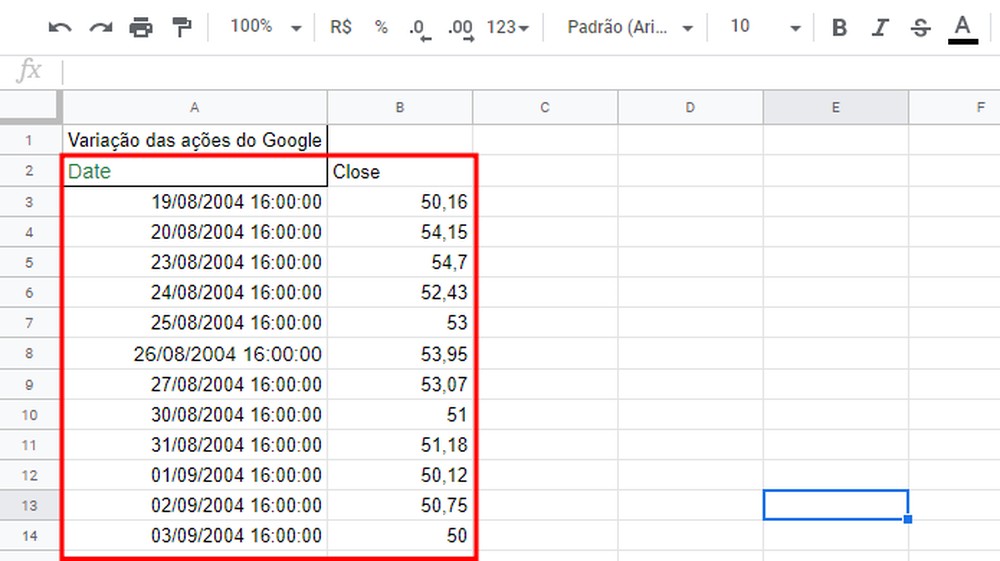Open the 100% zoom dropdown
This screenshot has width=1000, height=561.
[x=265, y=27]
